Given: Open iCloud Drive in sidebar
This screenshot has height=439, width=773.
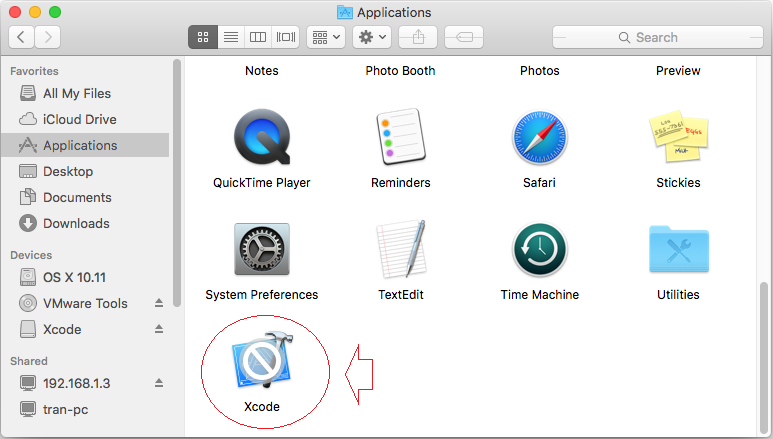Looking at the screenshot, I should [85, 119].
